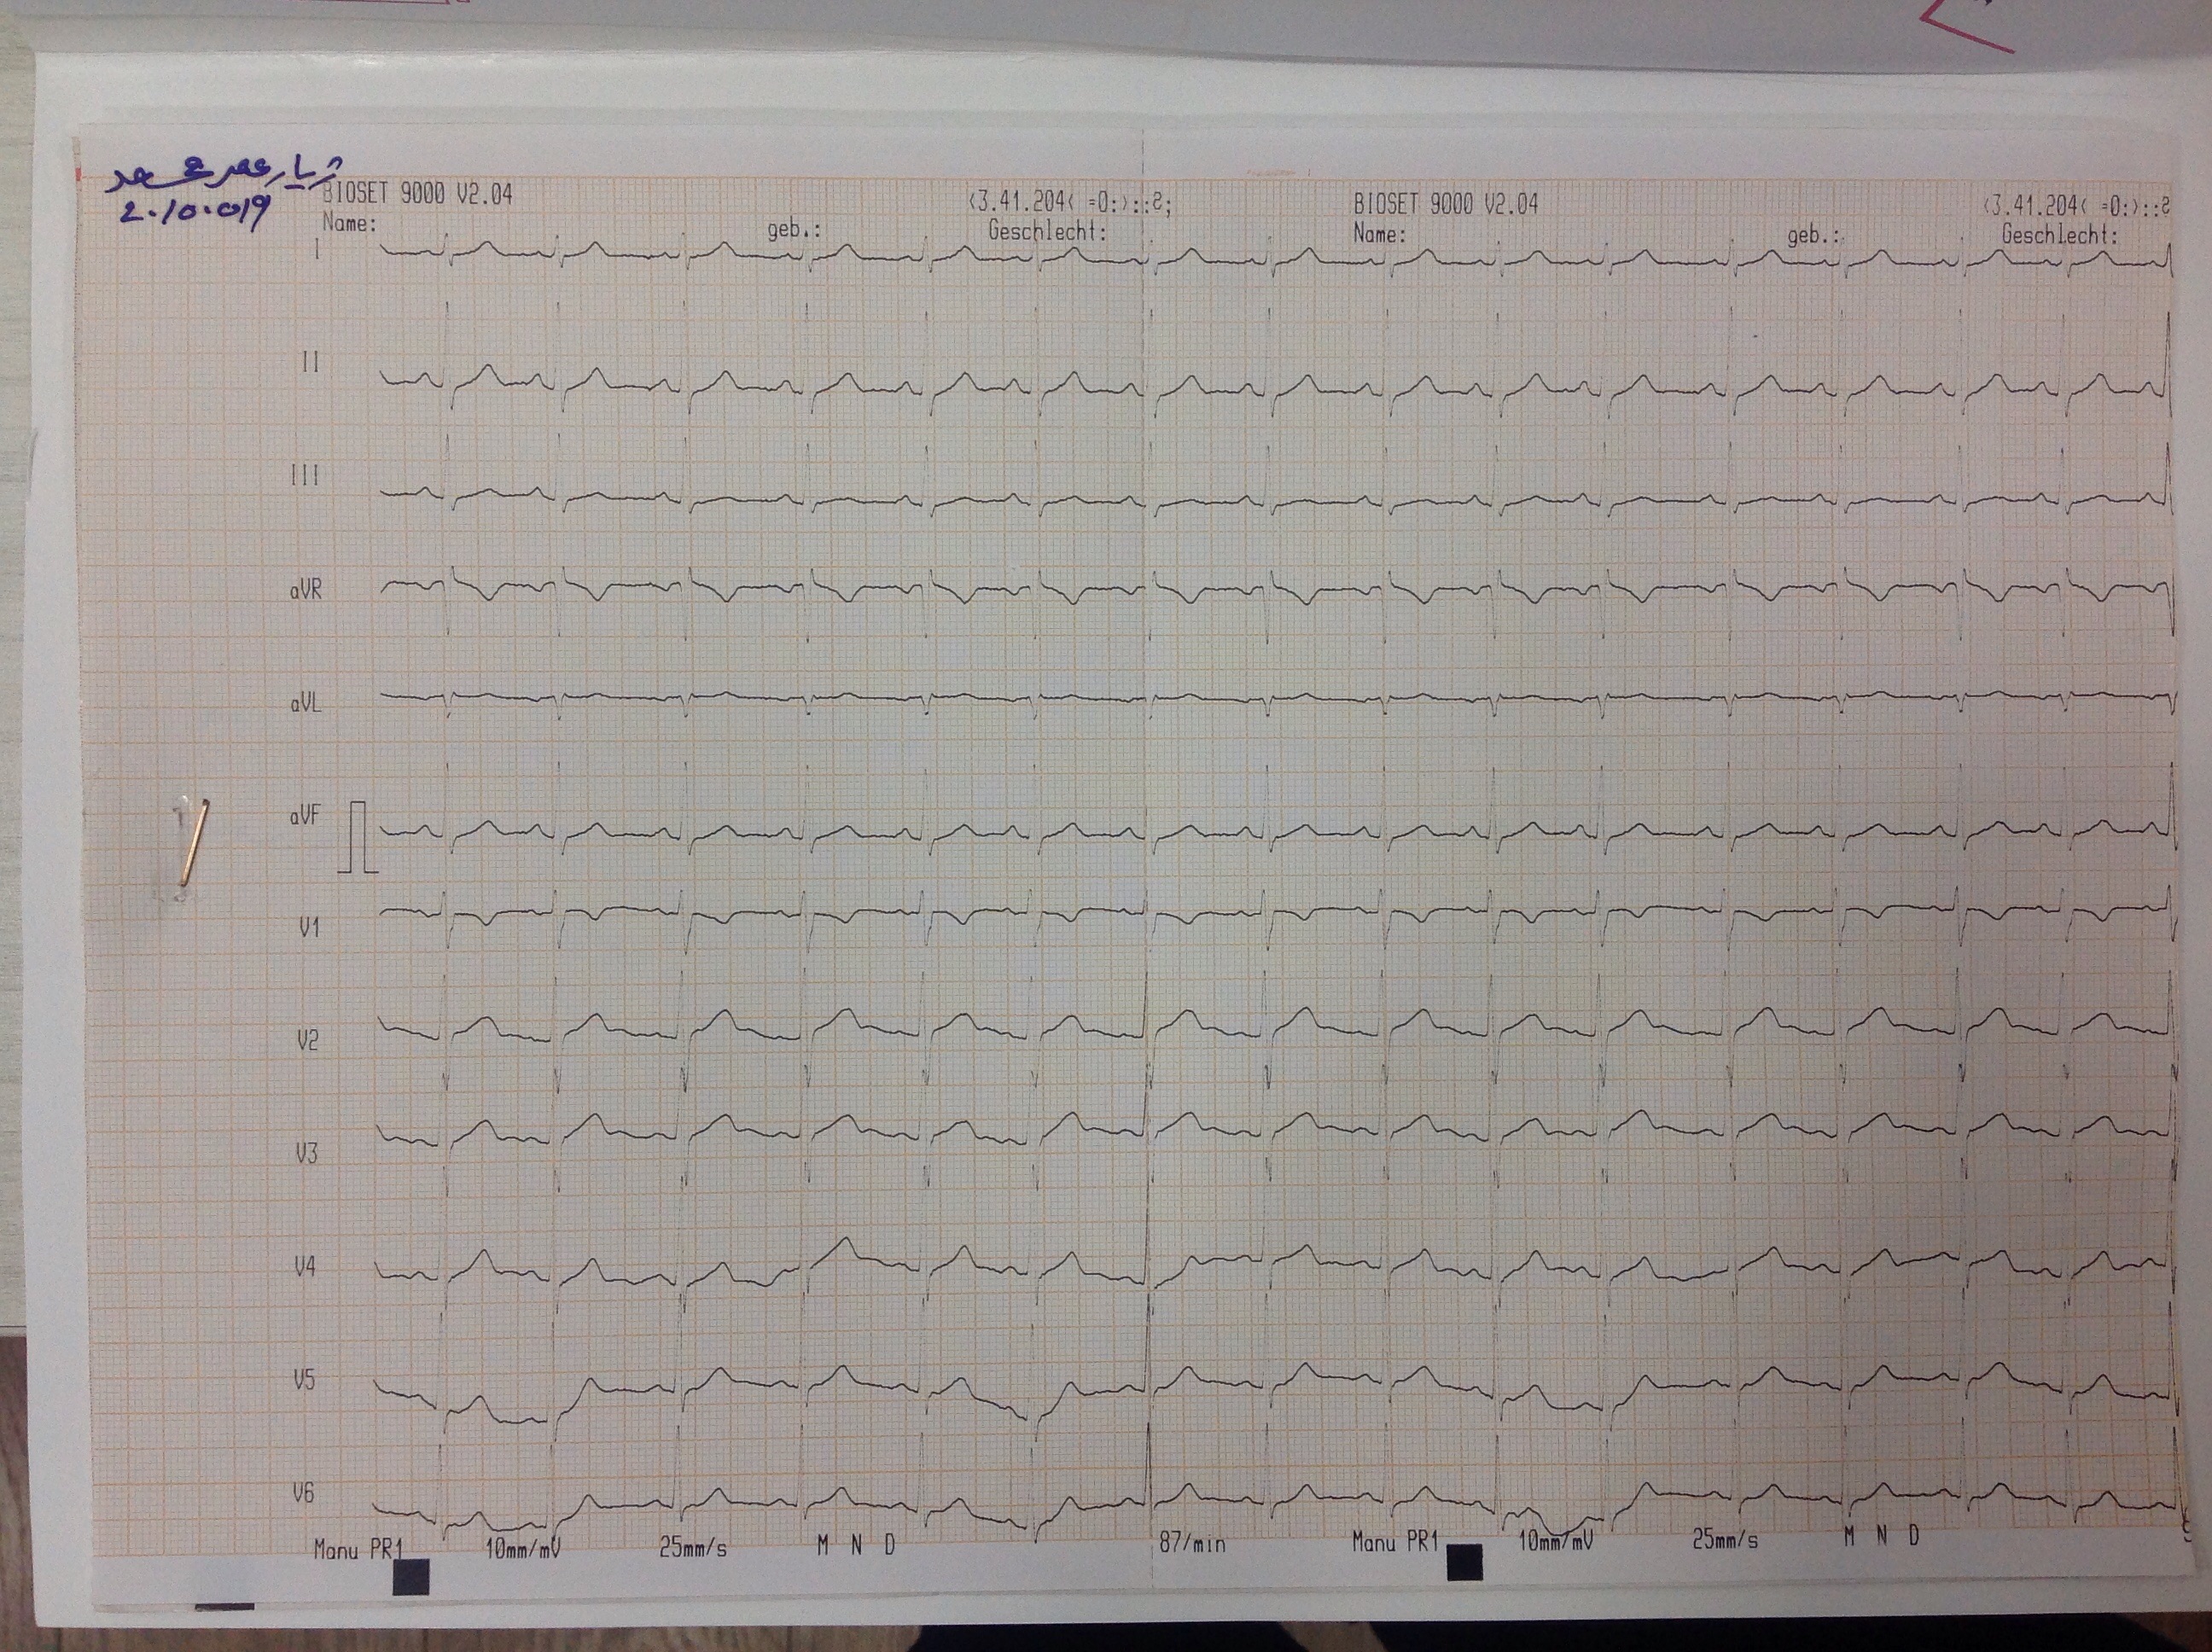
Task: Click the aVR lead label
Action: pos(306,590)
